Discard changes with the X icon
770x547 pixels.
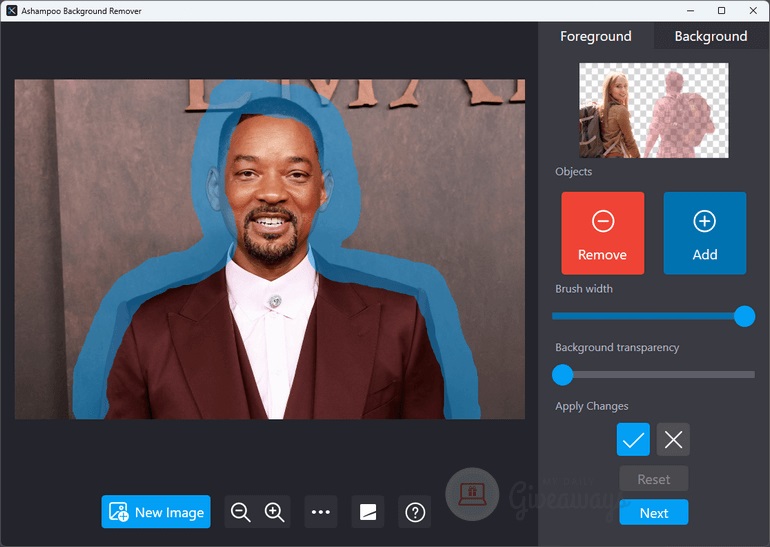point(673,439)
